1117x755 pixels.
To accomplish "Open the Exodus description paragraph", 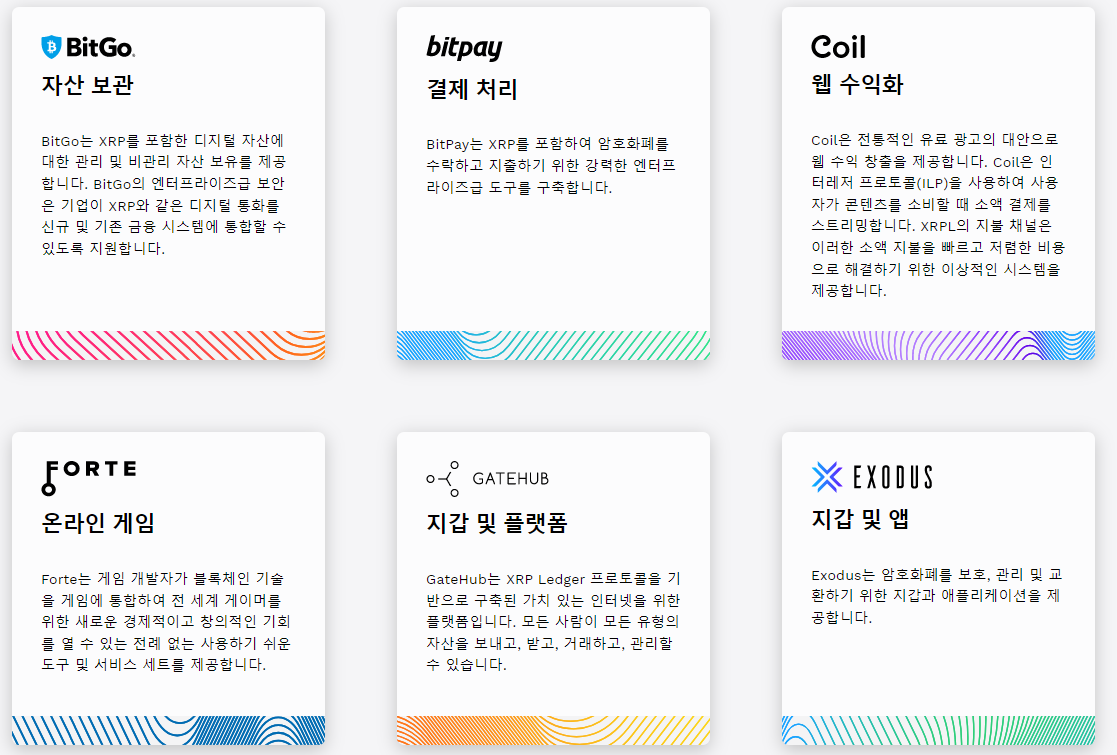I will click(936, 596).
